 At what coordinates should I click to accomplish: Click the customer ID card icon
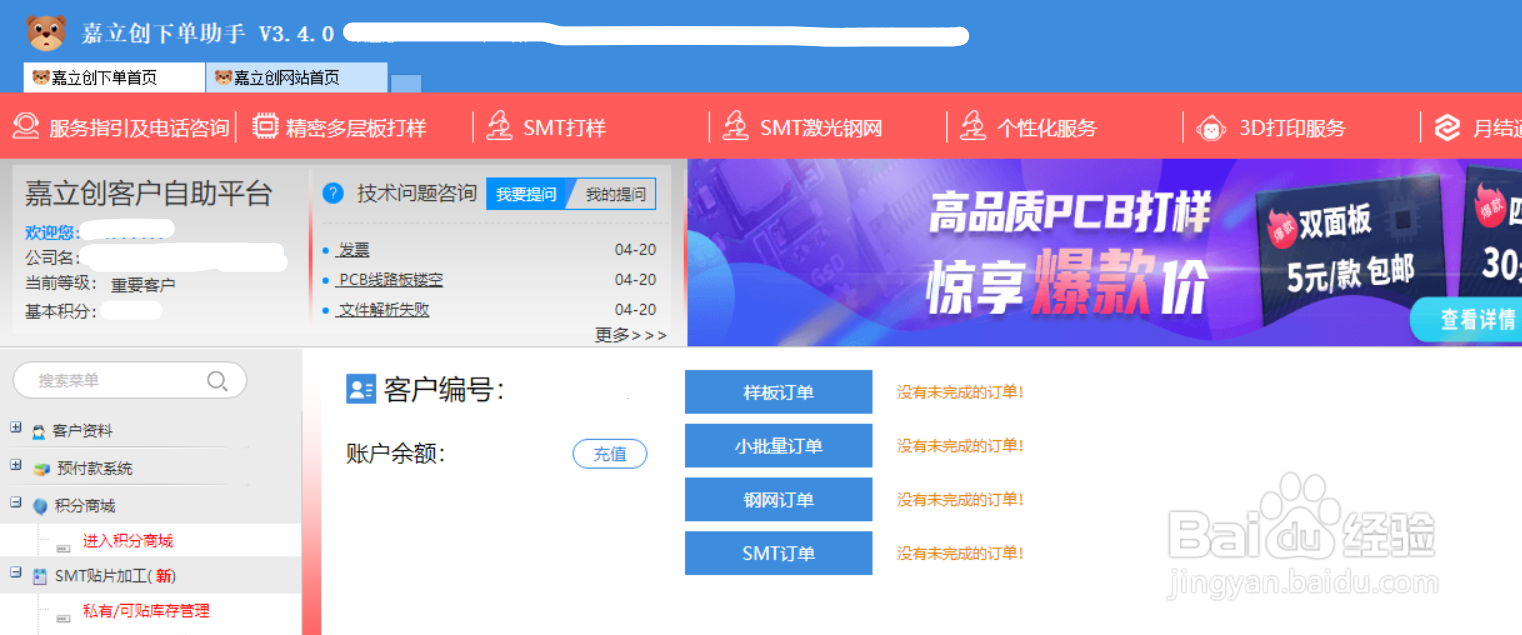(x=360, y=389)
